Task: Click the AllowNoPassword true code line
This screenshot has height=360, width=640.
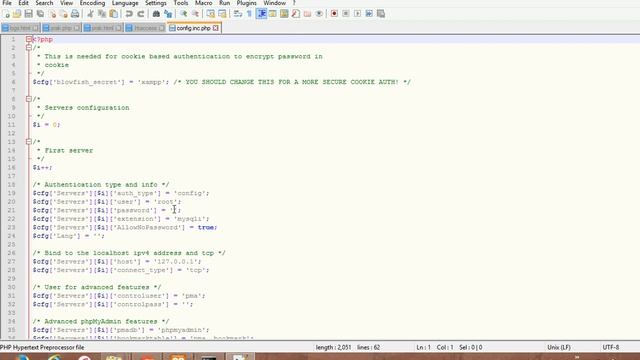Action: pyautogui.click(x=125, y=227)
